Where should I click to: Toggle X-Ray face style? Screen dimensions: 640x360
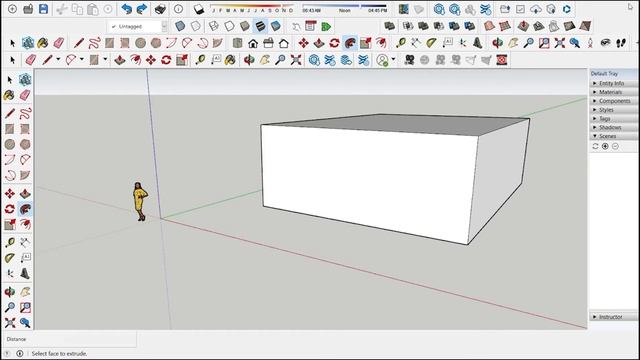click(180, 26)
